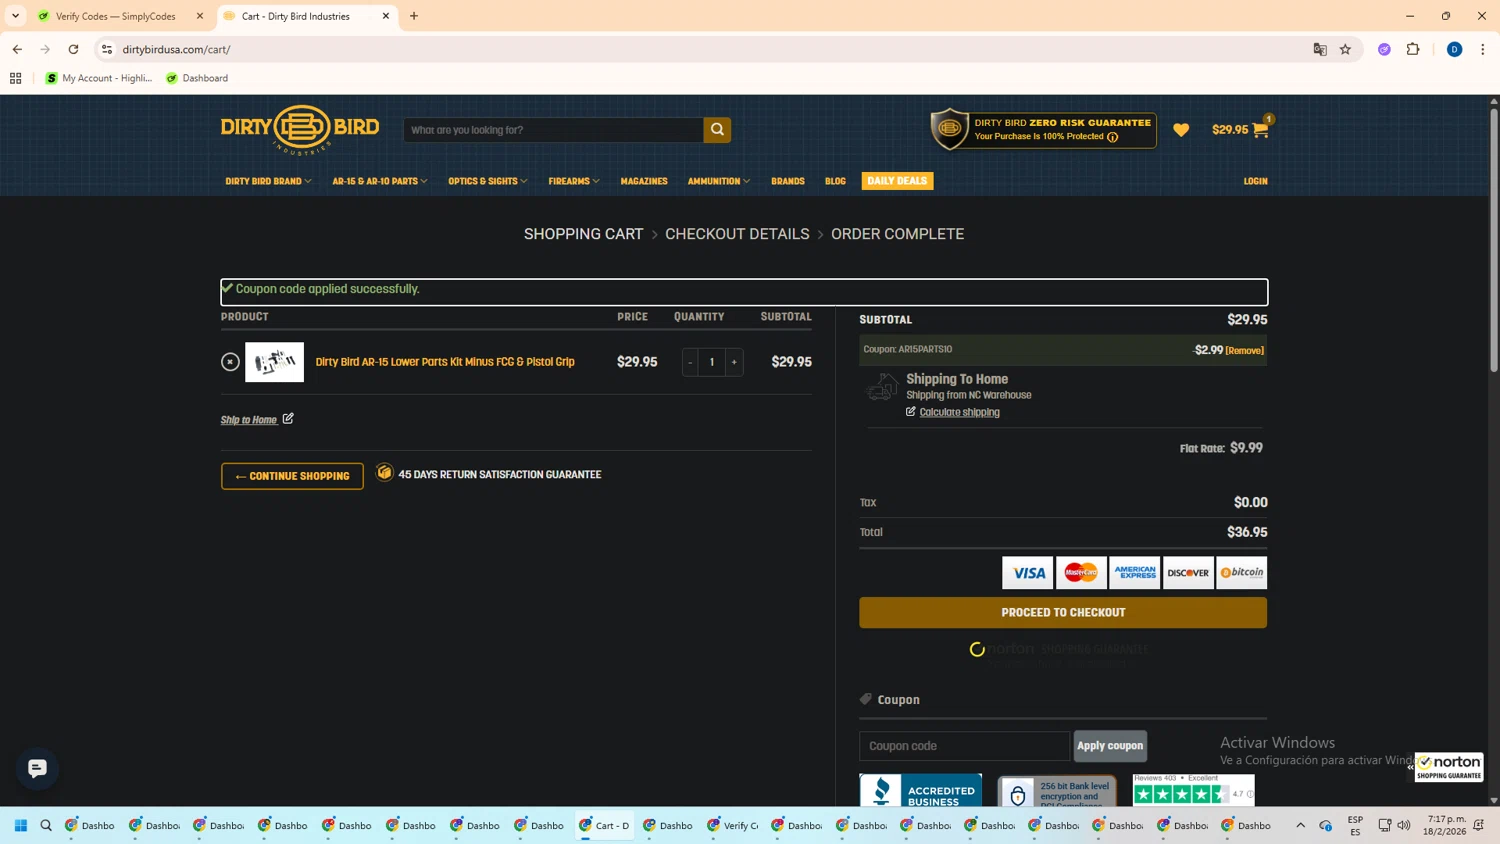Click Calculate shipping link

tap(959, 412)
